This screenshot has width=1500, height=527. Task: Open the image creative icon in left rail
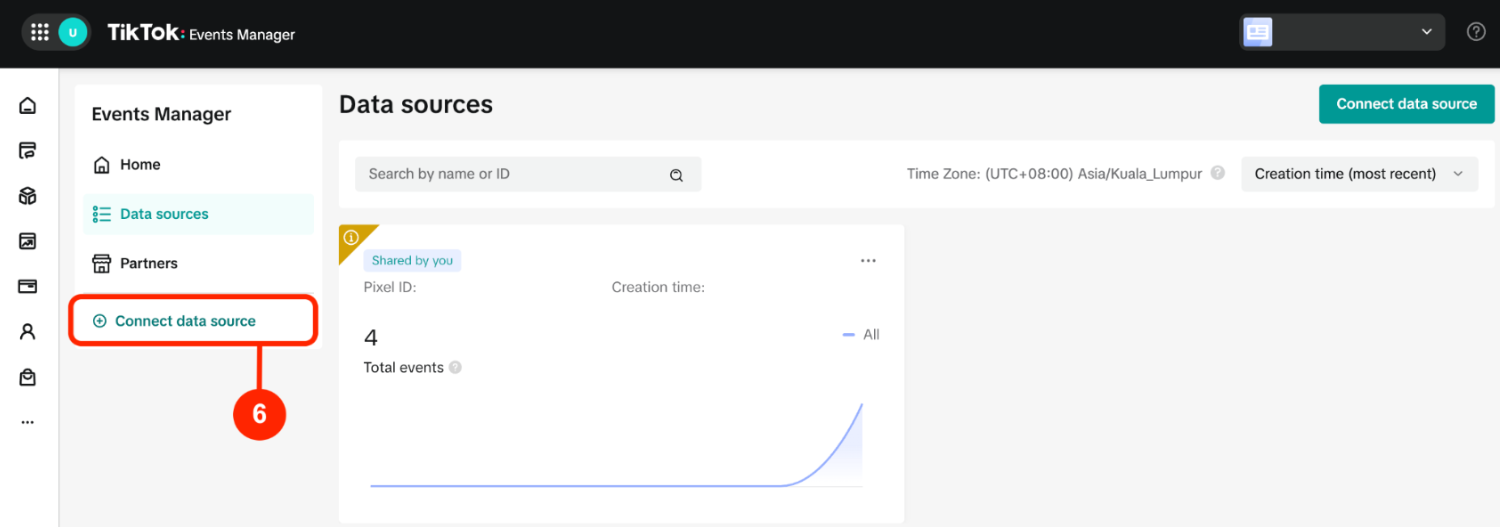pos(28,241)
